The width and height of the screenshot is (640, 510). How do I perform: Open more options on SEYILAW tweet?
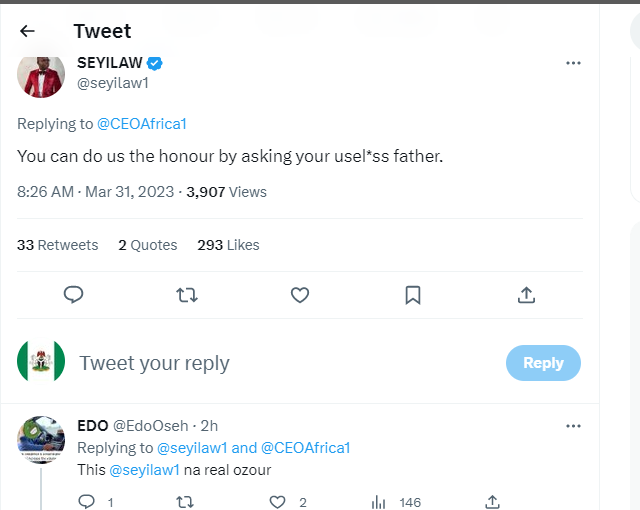(x=573, y=63)
